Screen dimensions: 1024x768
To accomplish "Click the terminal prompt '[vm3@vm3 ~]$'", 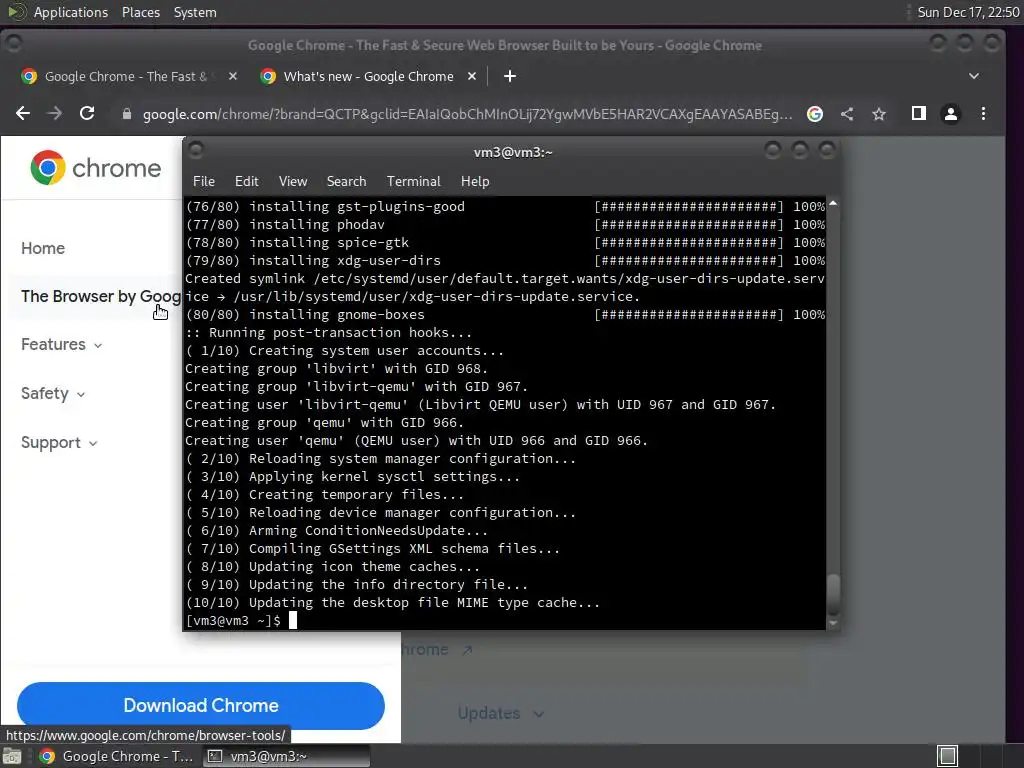I will tap(233, 620).
